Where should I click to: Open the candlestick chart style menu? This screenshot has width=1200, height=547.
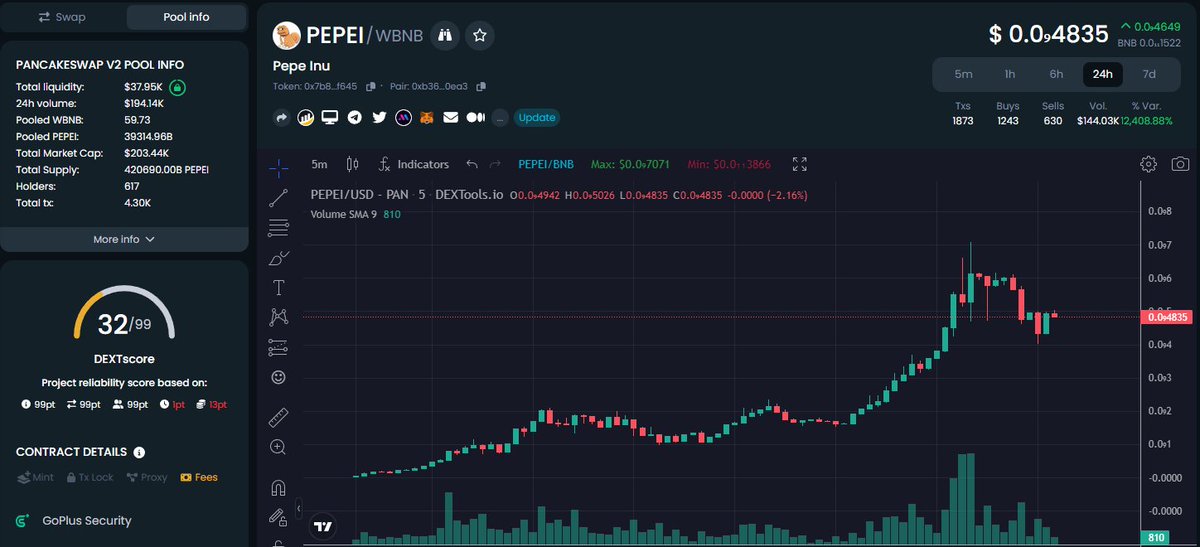tap(352, 164)
